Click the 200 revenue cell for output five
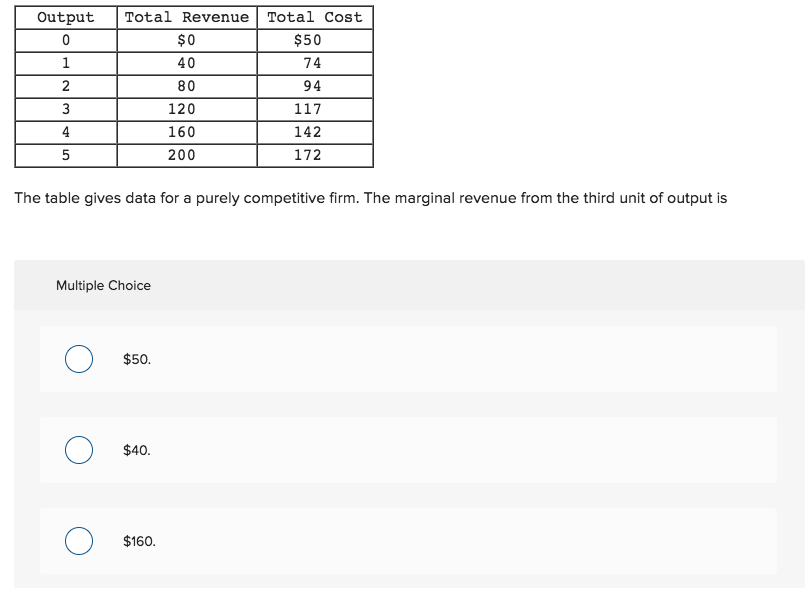811x596 pixels. 184,155
